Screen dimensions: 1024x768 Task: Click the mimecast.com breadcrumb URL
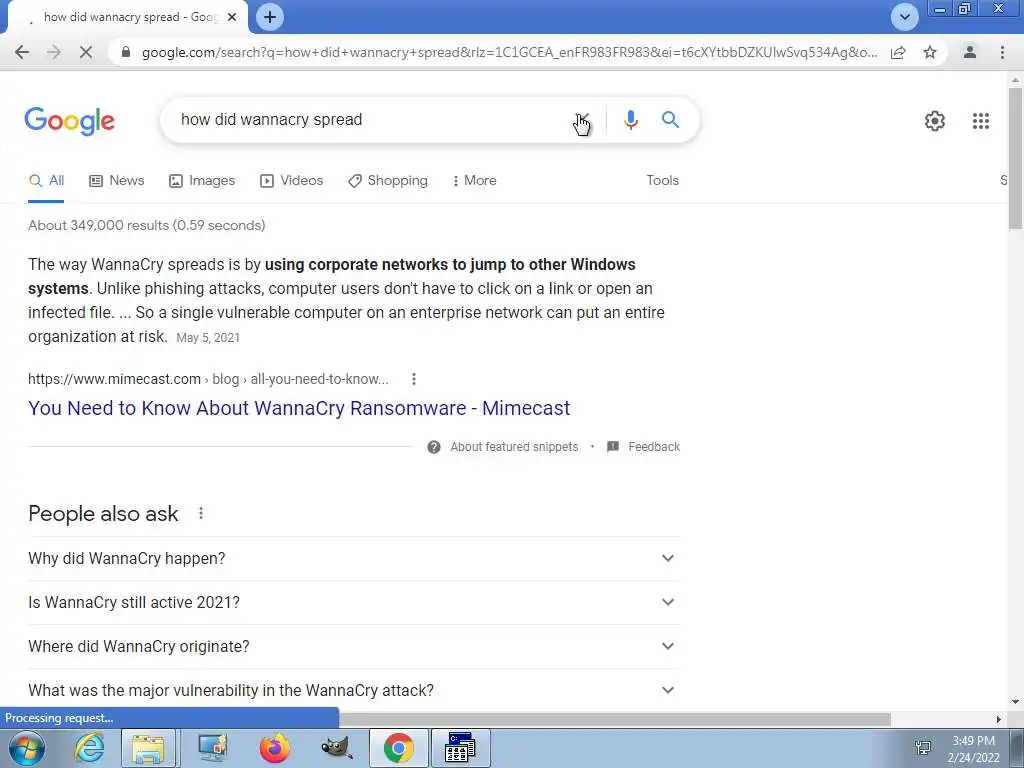point(208,379)
